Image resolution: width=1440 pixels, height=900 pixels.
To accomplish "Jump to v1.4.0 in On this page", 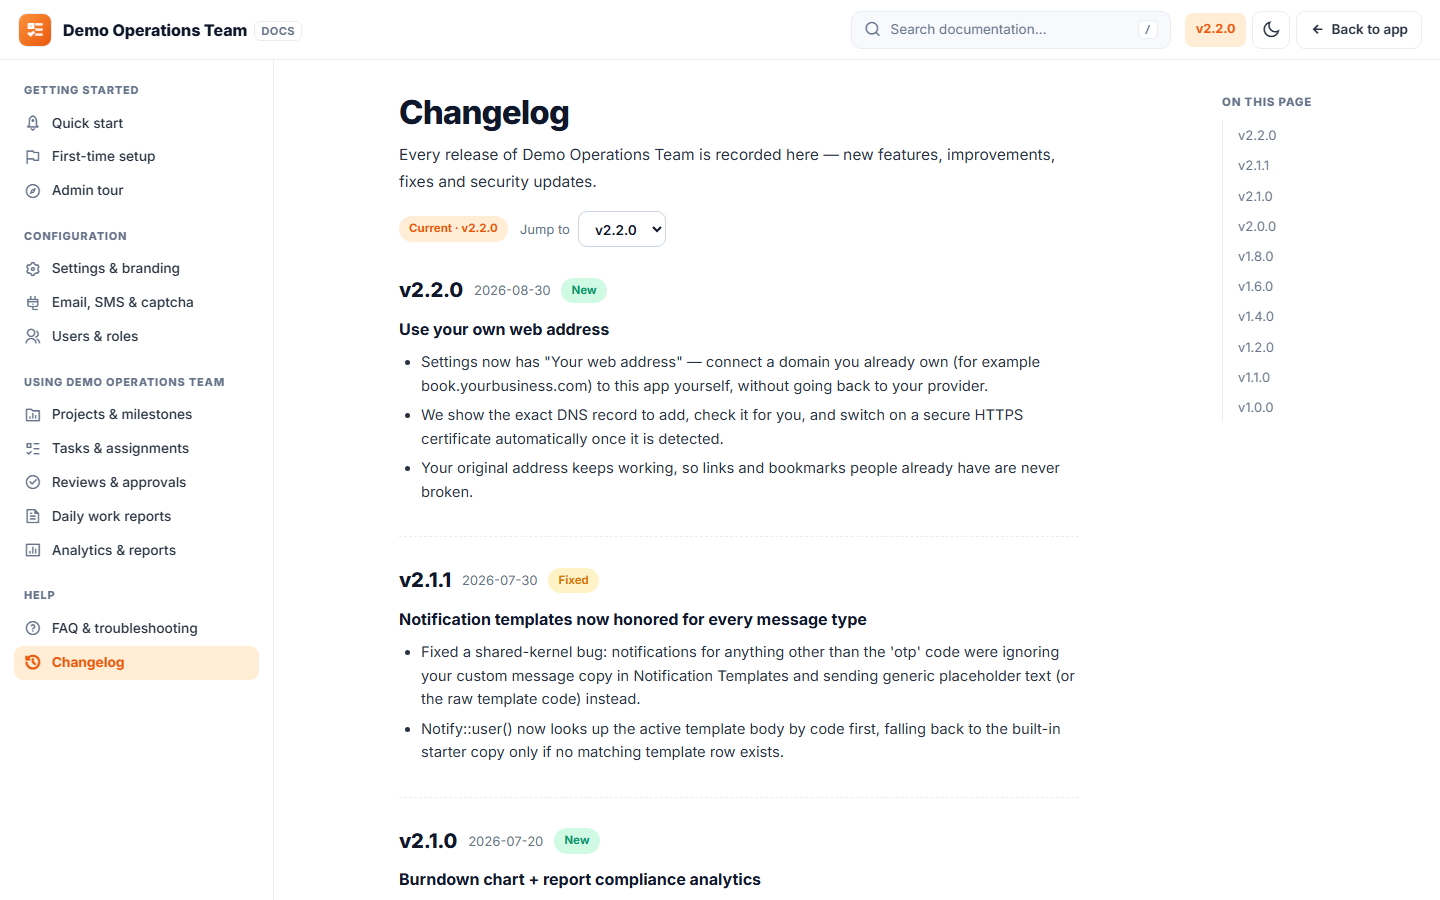I will [1255, 317].
